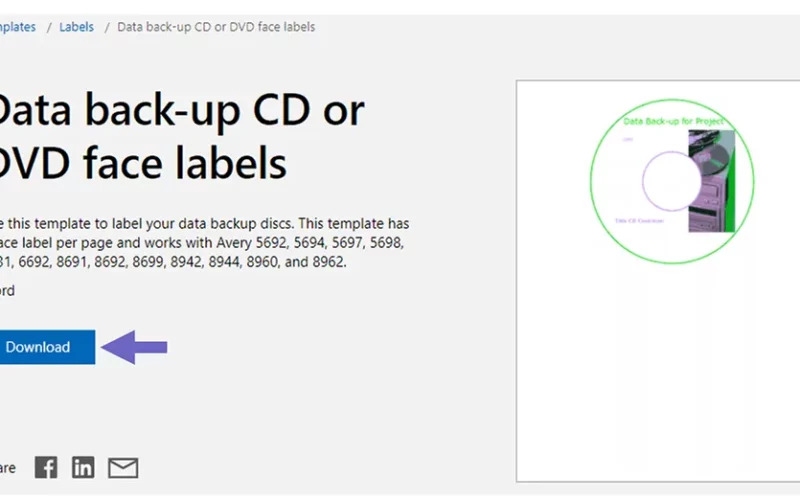Screen dimensions: 800x500
Task: Click the CD center hole in preview
Action: (671, 181)
